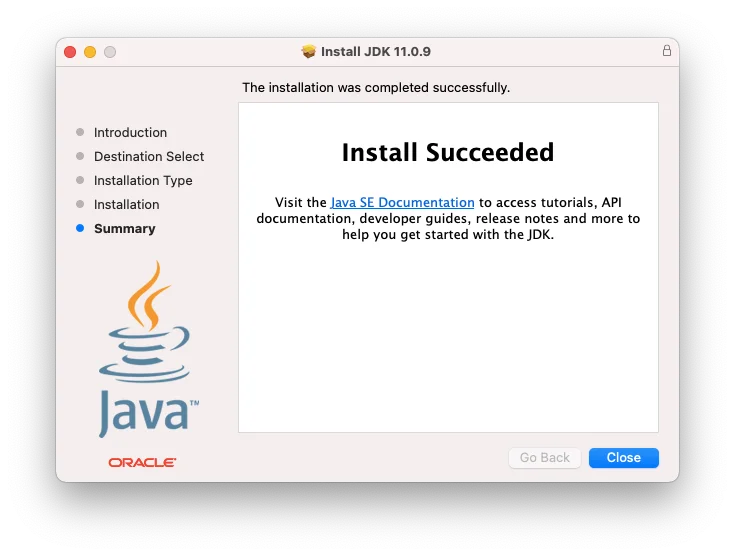
Task: Minimize the installer with the yellow button
Action: tap(90, 52)
